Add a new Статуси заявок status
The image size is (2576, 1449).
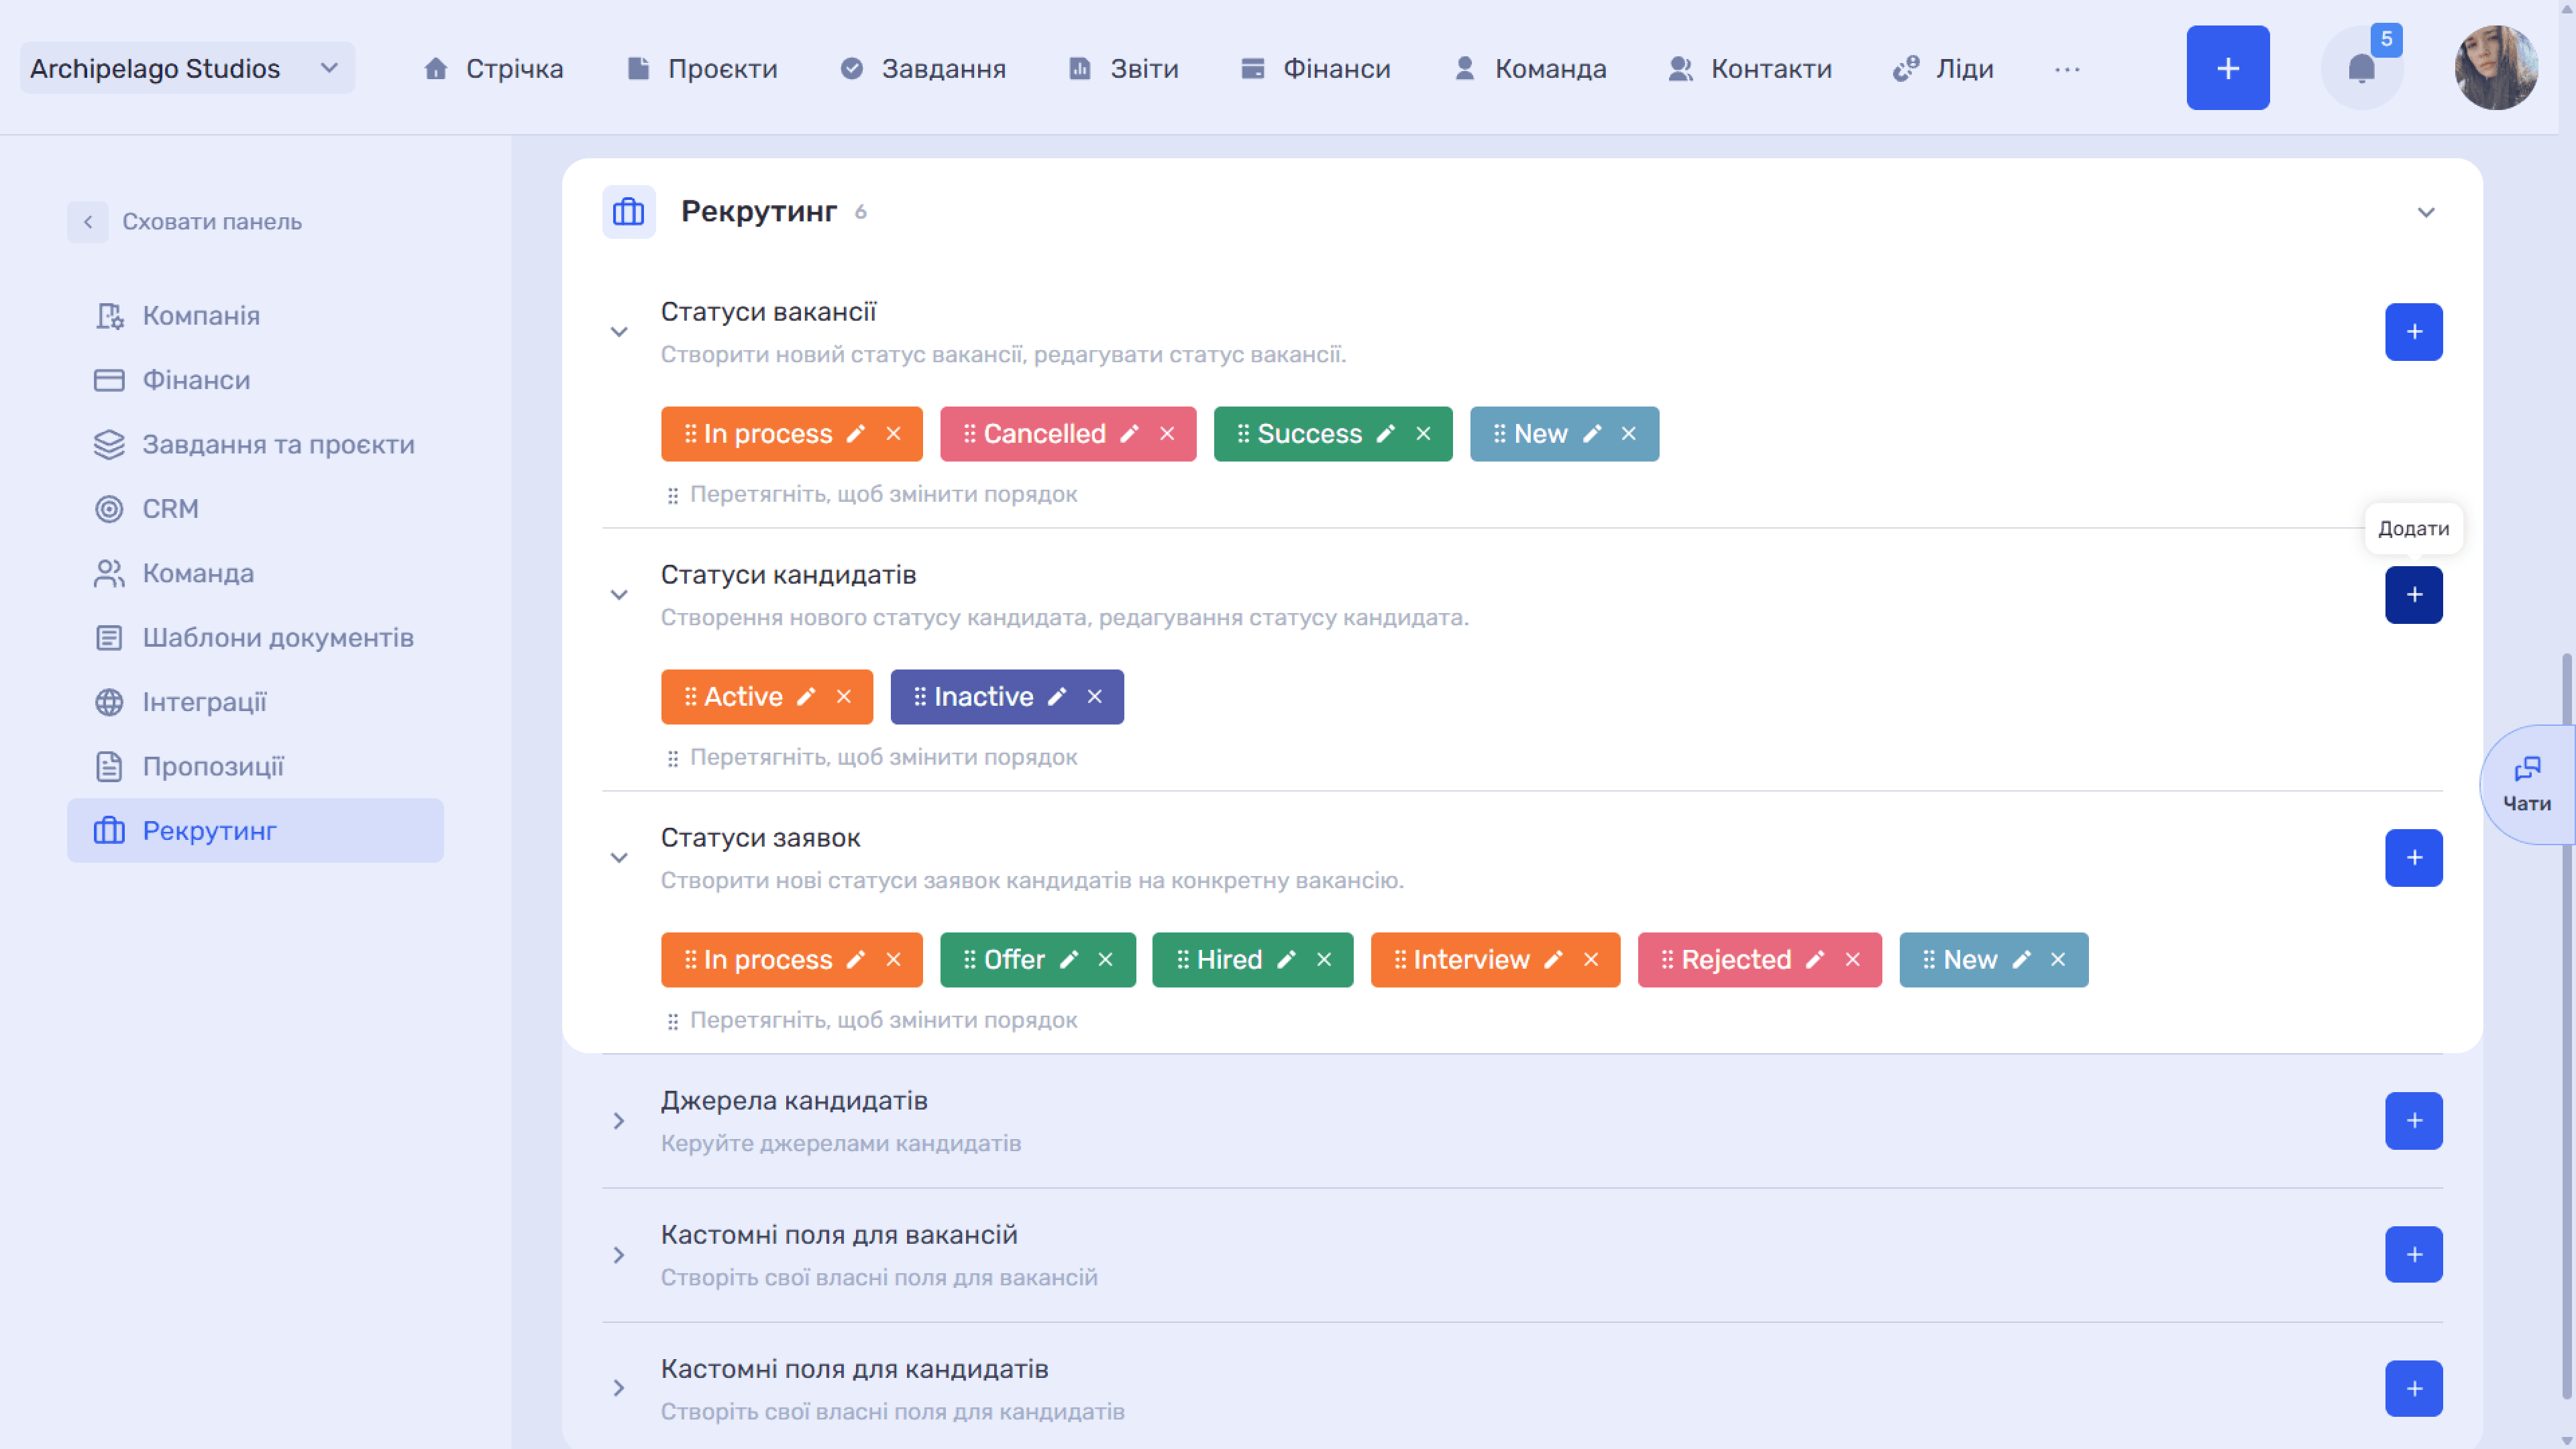point(2414,858)
